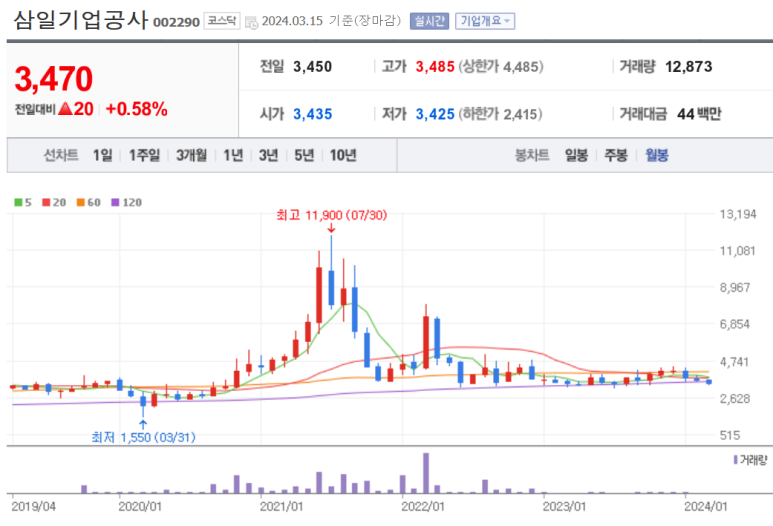The width and height of the screenshot is (773, 526).
Task: Click the 상한가 4,485 text
Action: 501,67
